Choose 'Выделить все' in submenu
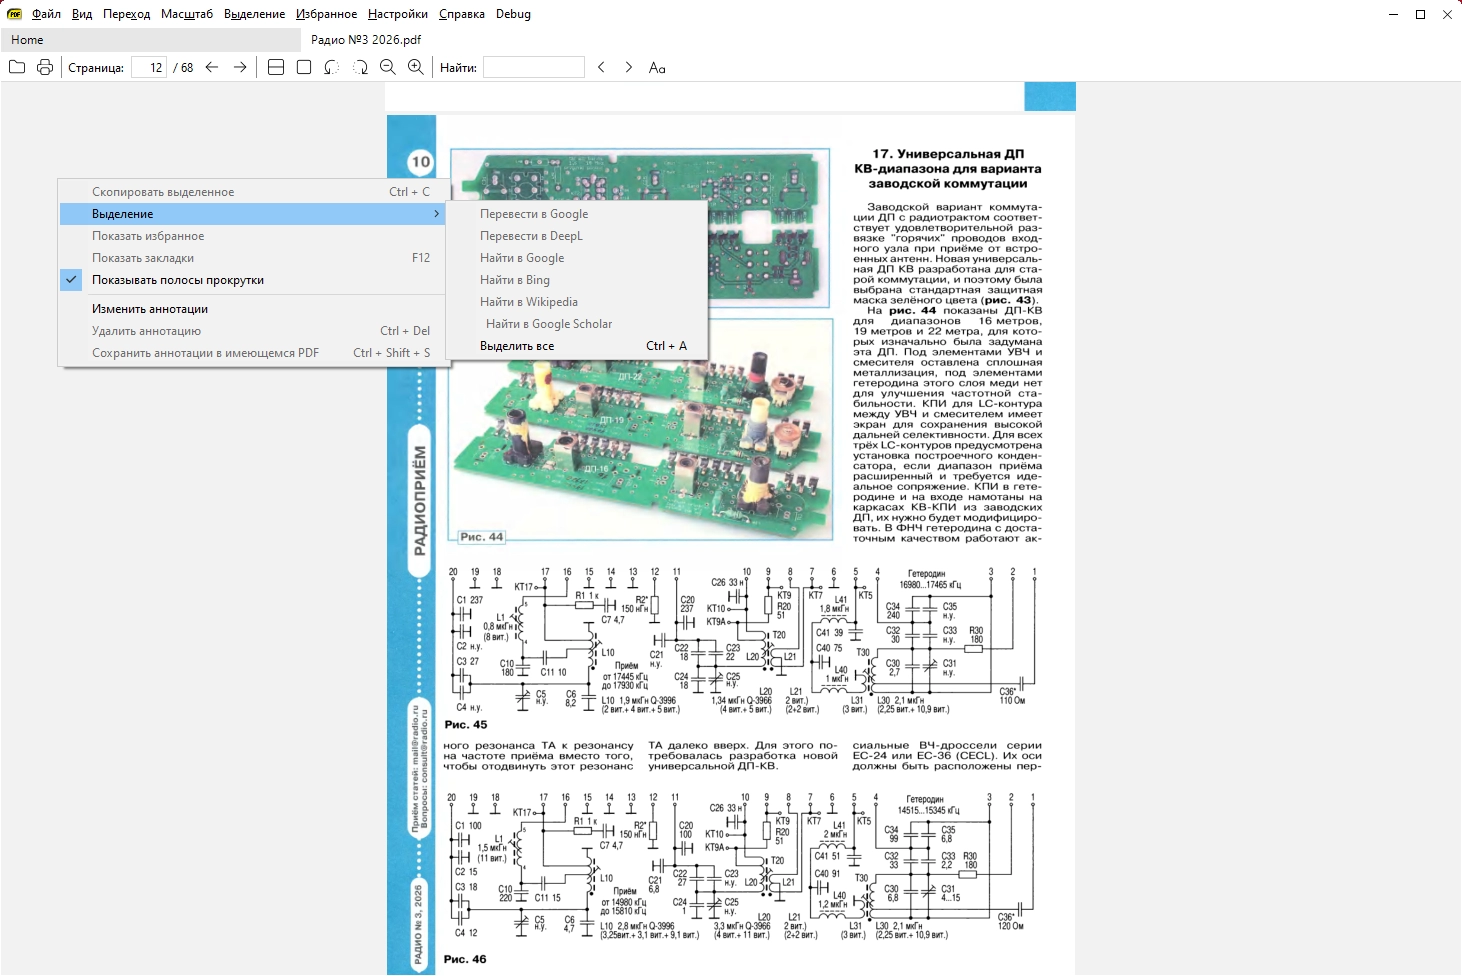The width and height of the screenshot is (1462, 976). pyautogui.click(x=517, y=346)
